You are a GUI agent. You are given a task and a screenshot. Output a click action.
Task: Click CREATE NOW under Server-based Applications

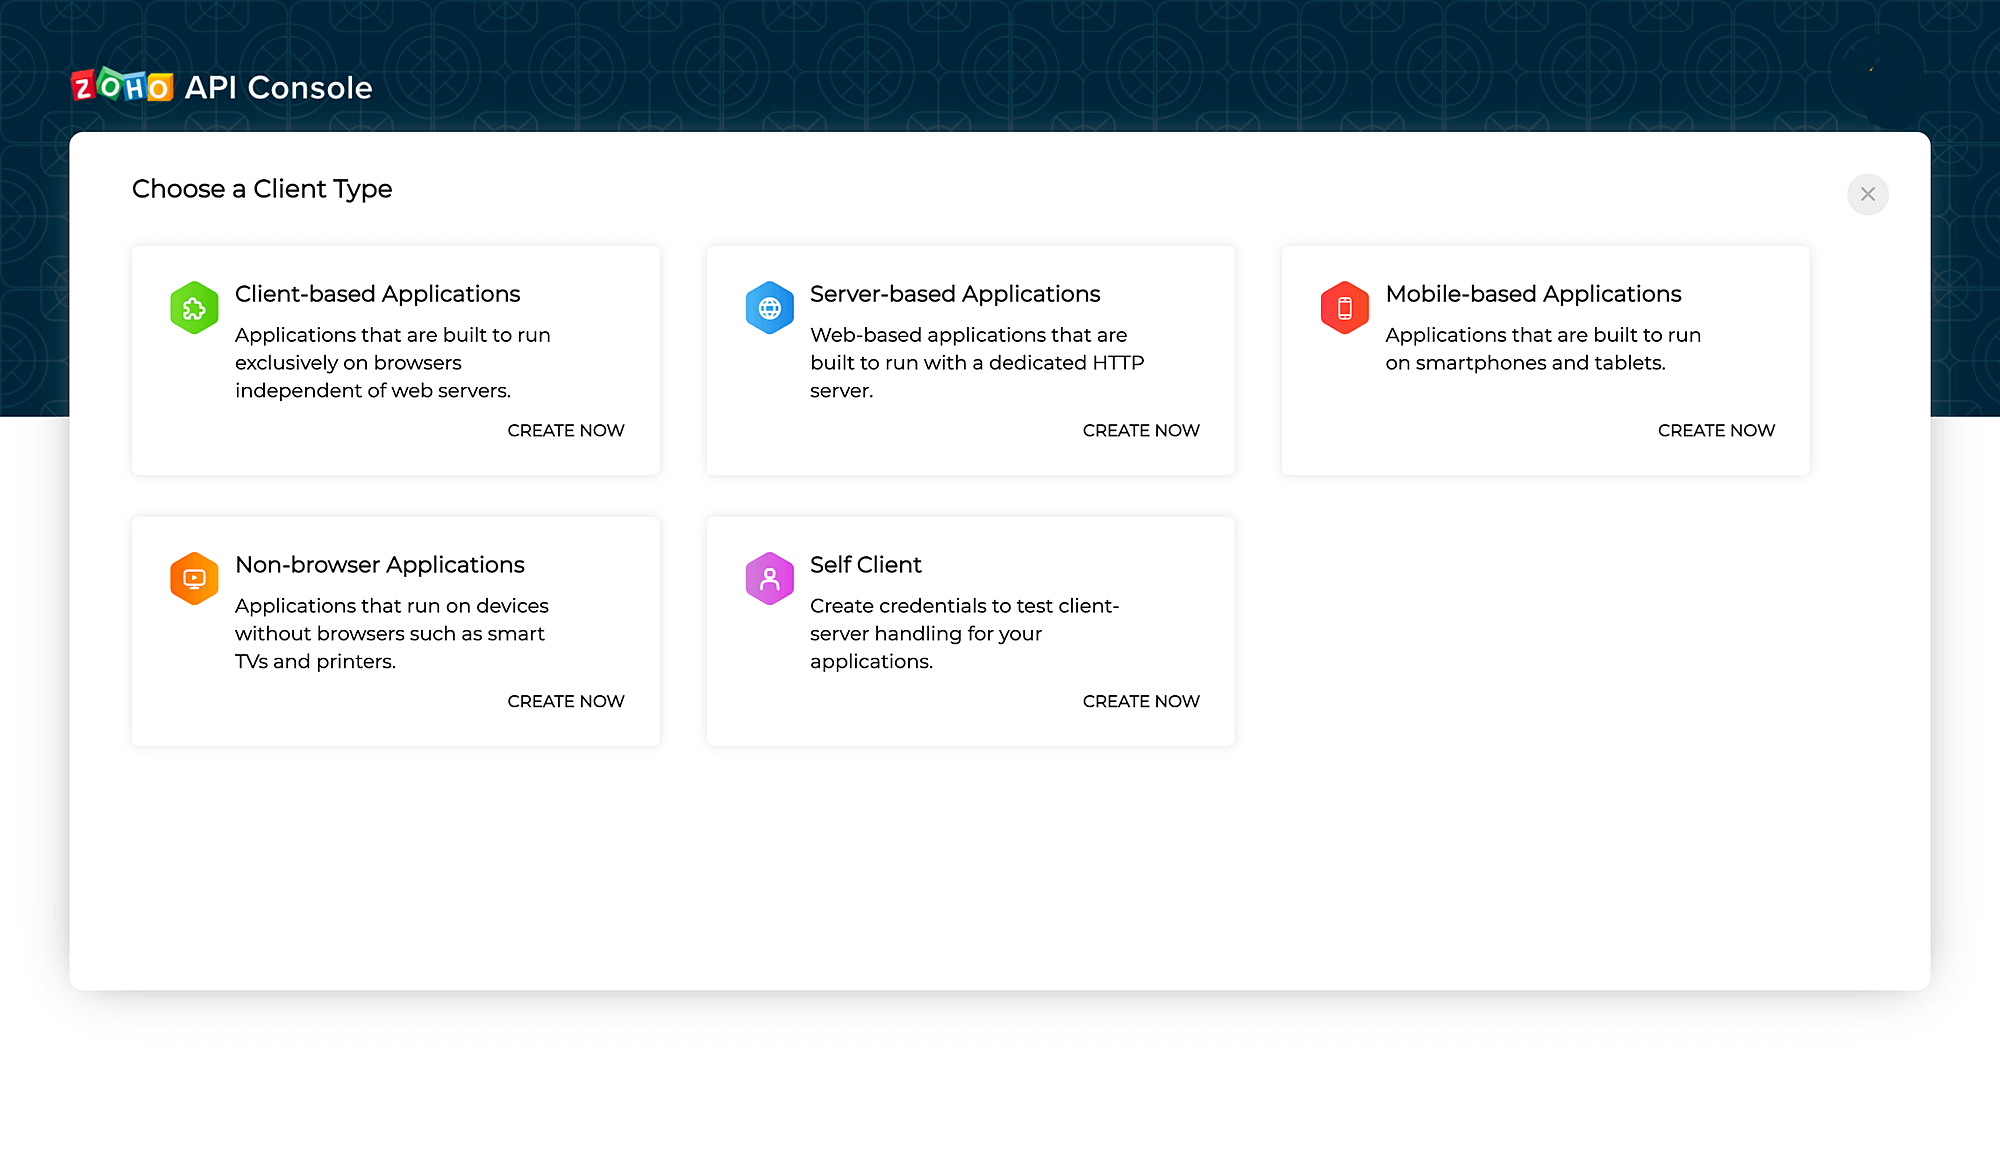pos(1140,430)
